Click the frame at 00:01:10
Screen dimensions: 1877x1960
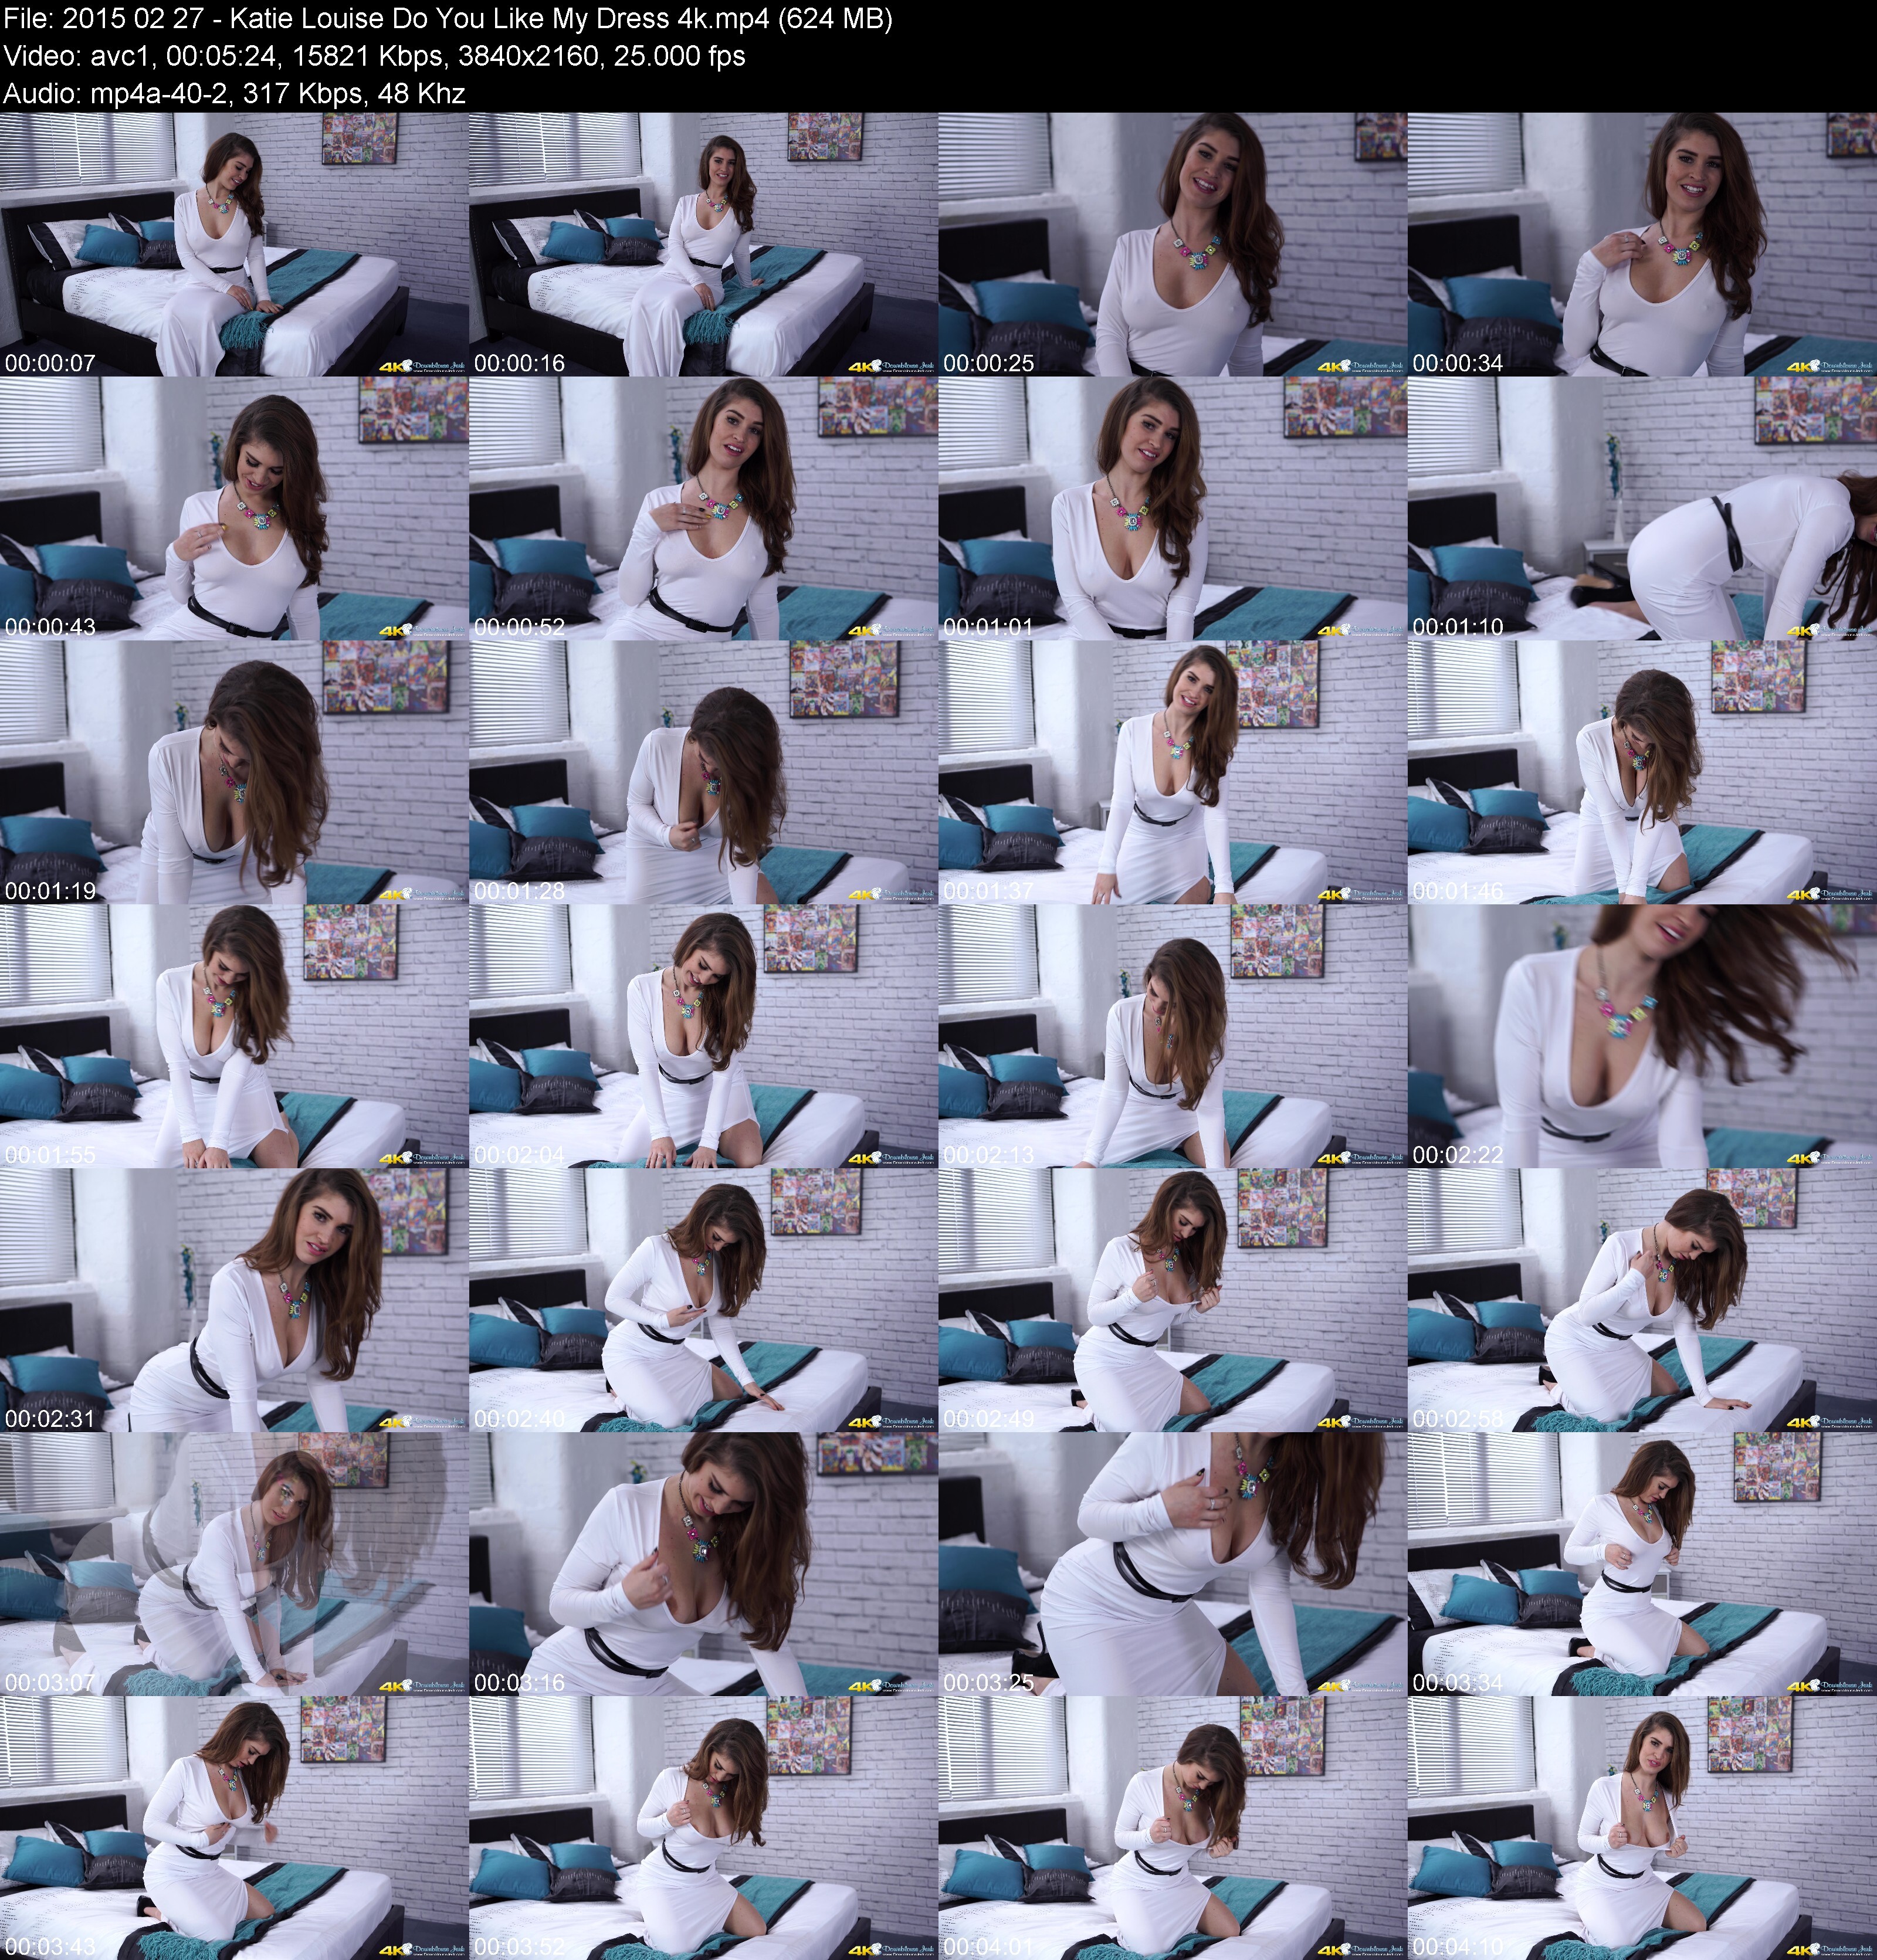pyautogui.click(x=1642, y=508)
